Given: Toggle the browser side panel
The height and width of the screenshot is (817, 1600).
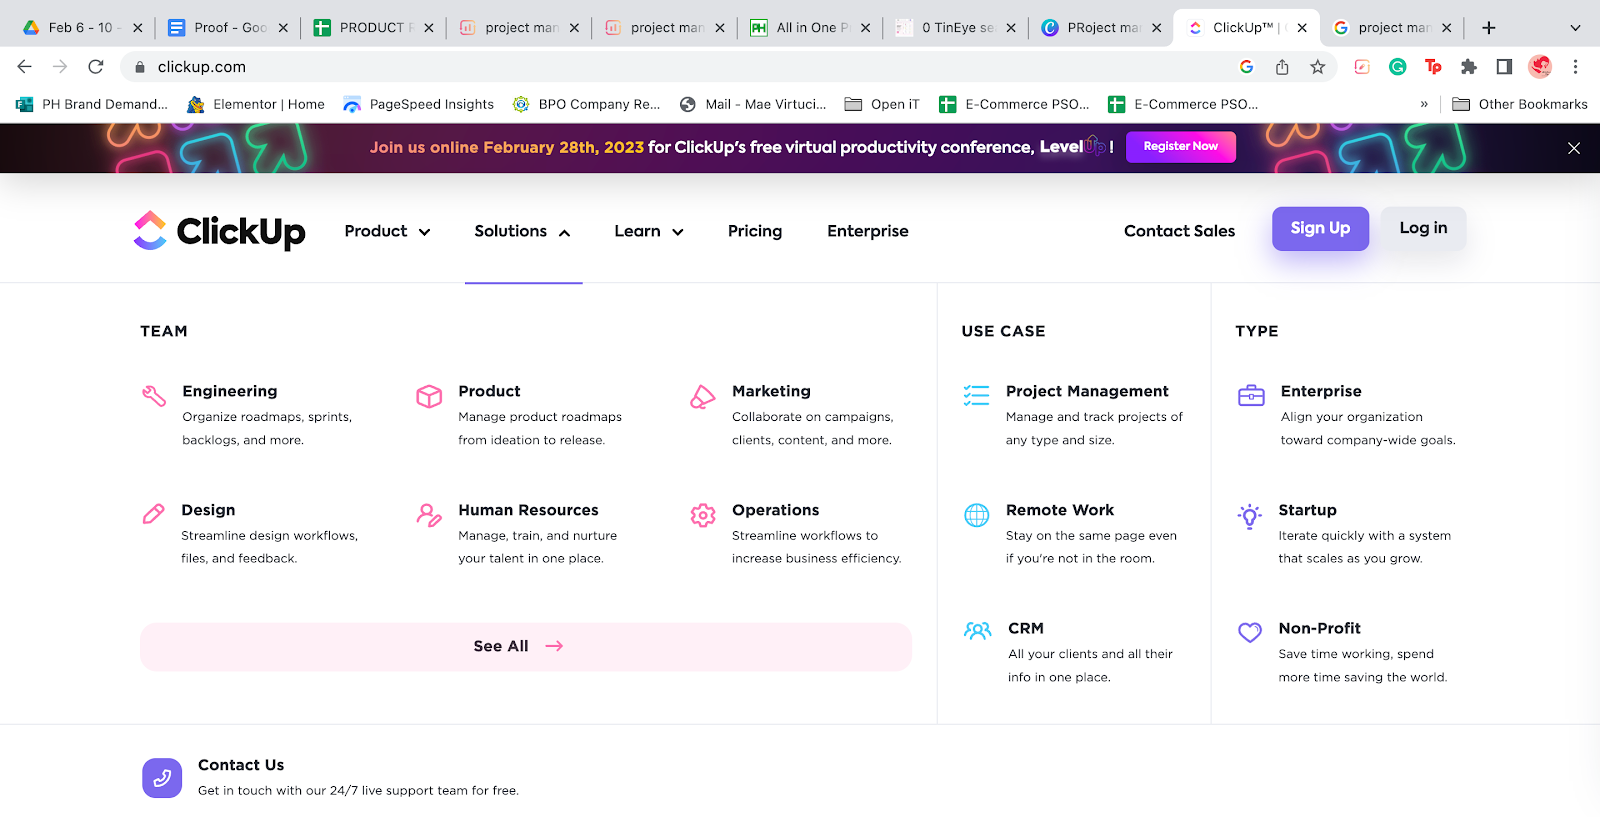Looking at the screenshot, I should pos(1504,67).
